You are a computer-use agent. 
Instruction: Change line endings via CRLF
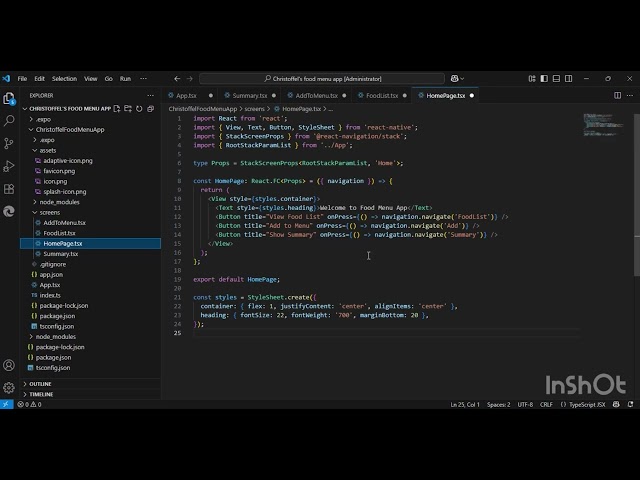pyautogui.click(x=546, y=404)
